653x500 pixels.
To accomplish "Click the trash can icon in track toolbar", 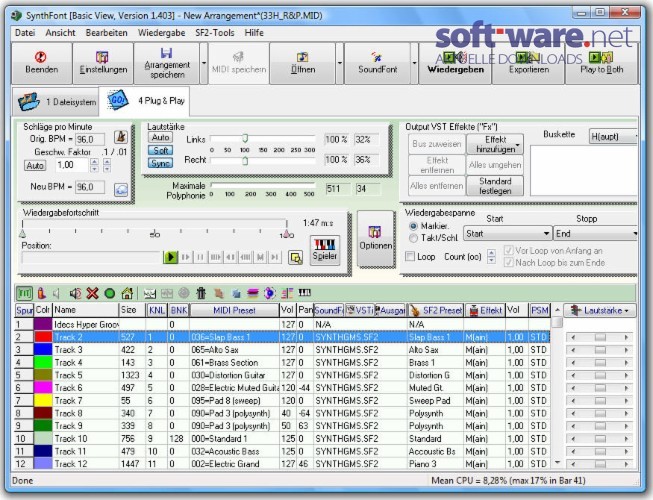I will 201,294.
